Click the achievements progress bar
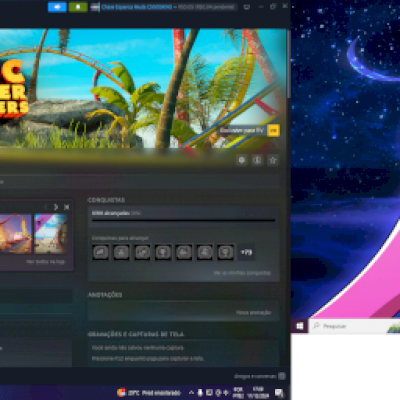This screenshot has height=400, width=400. click(183, 220)
